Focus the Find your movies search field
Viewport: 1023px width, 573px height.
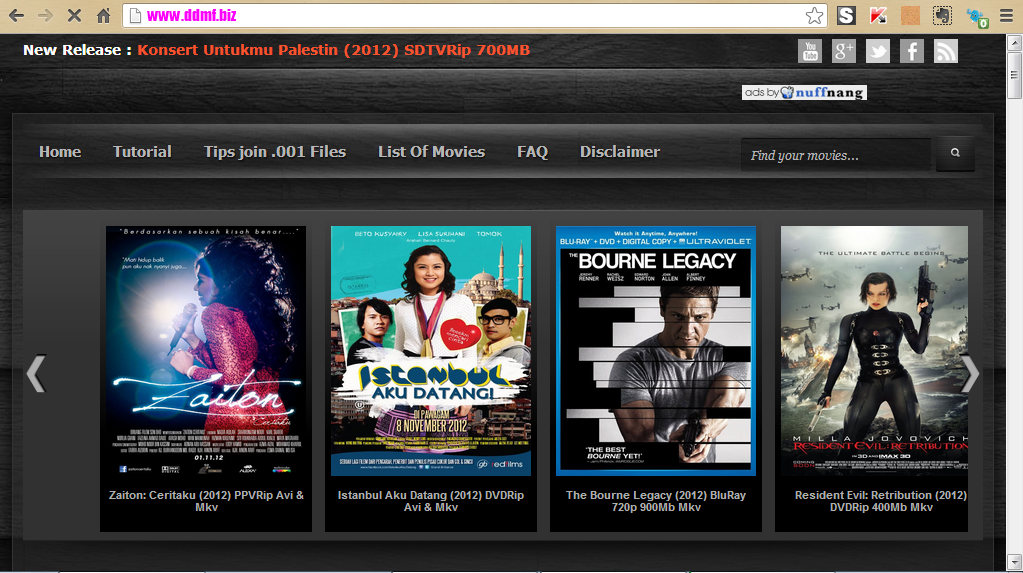pyautogui.click(x=836, y=155)
